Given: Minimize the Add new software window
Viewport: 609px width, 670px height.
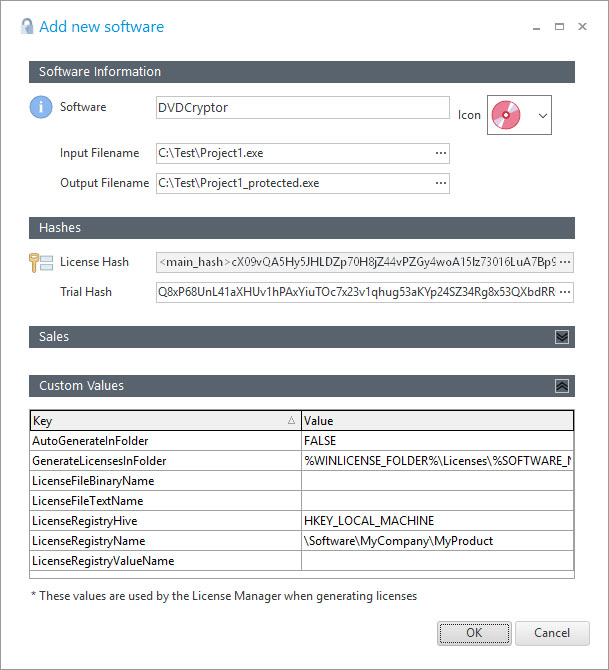Looking at the screenshot, I should click(537, 27).
